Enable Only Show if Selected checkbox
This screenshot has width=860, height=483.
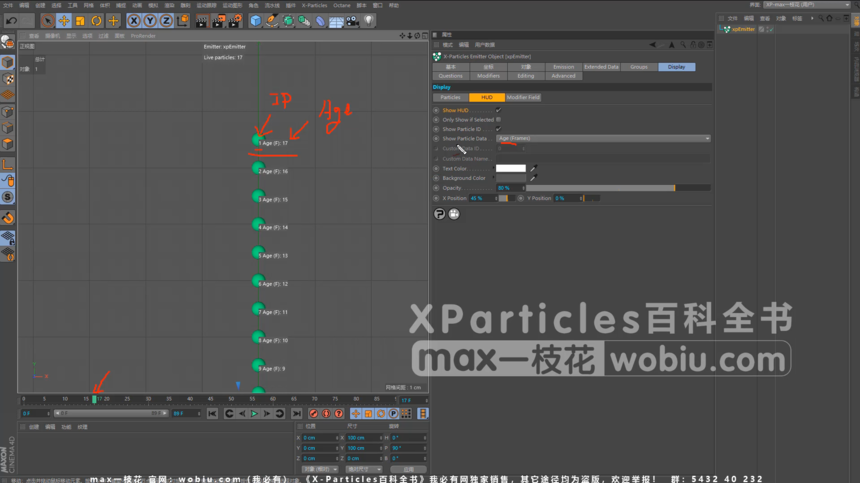click(x=499, y=120)
